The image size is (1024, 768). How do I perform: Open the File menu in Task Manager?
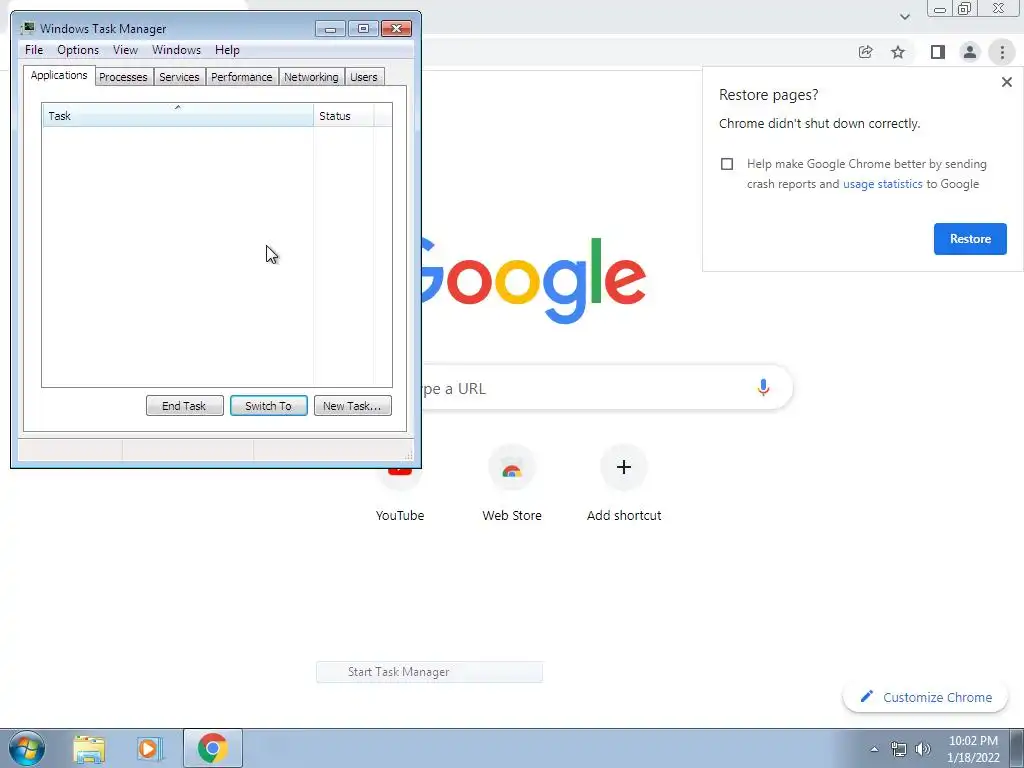(x=34, y=50)
